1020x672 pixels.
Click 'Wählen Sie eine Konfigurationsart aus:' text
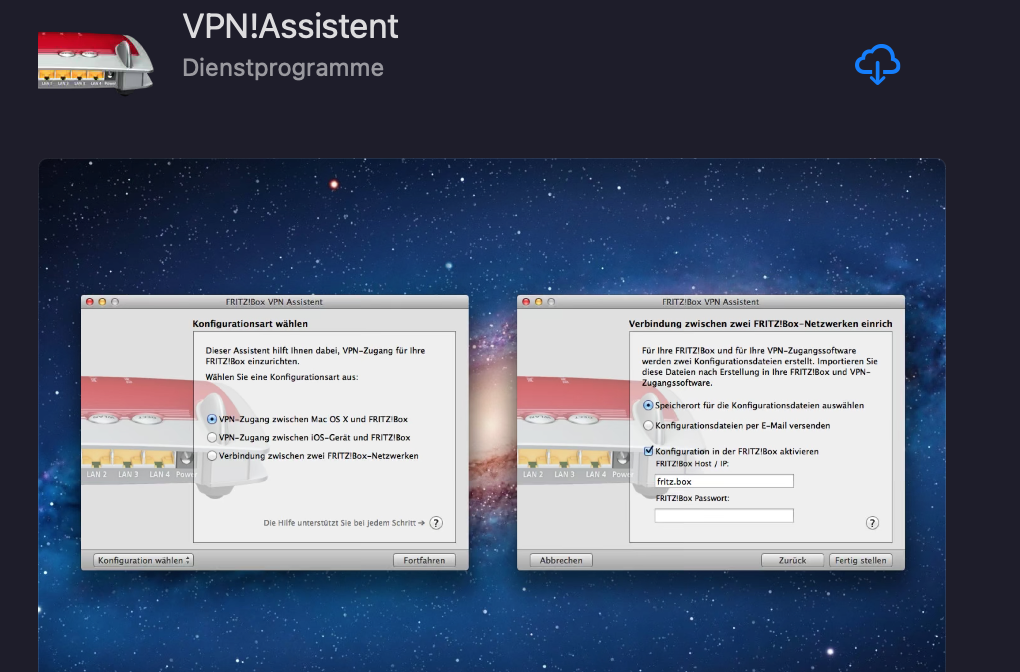click(282, 377)
